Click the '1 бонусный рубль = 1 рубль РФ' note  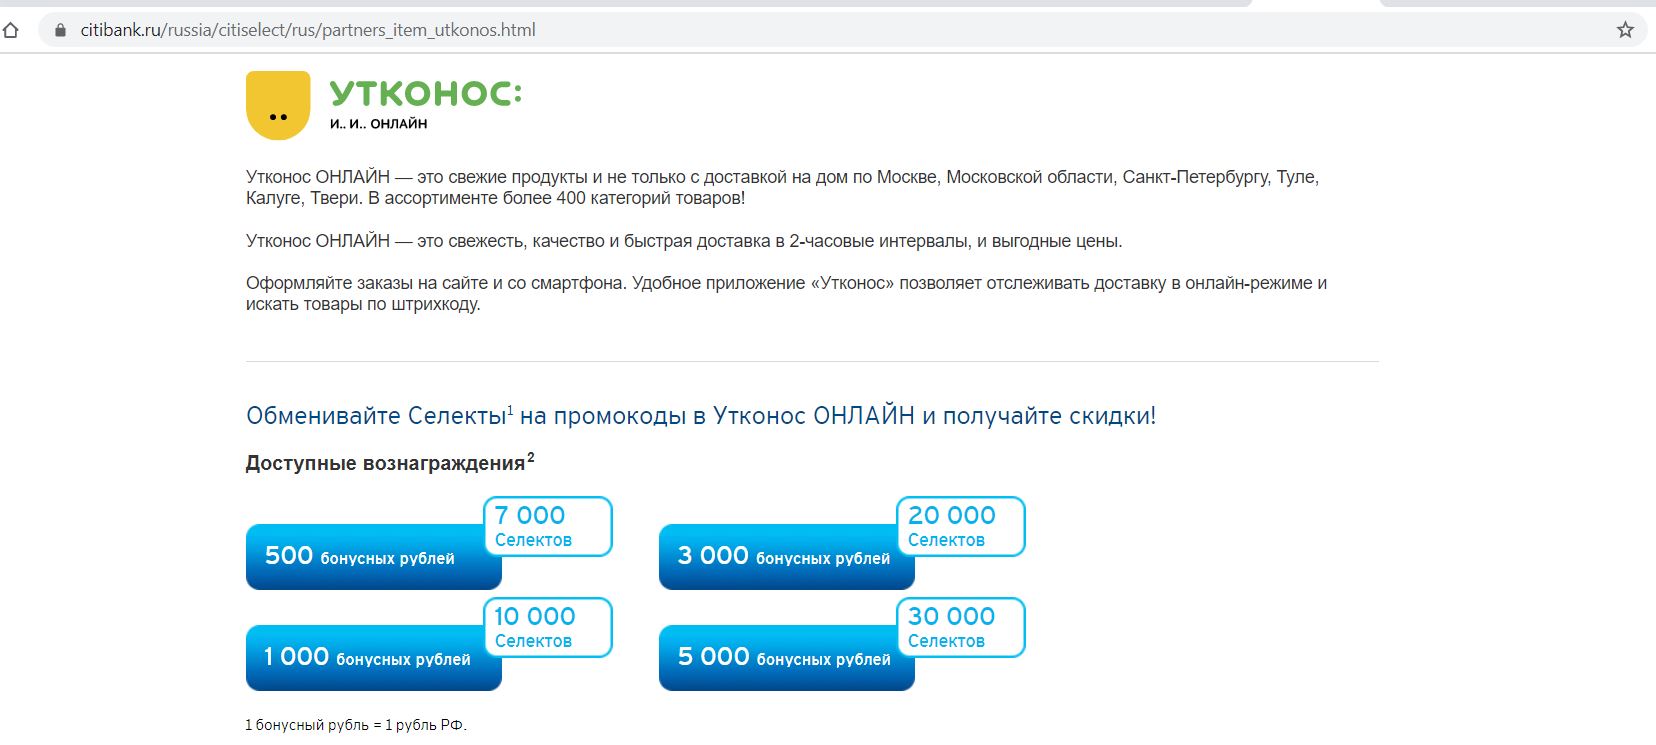pos(356,725)
